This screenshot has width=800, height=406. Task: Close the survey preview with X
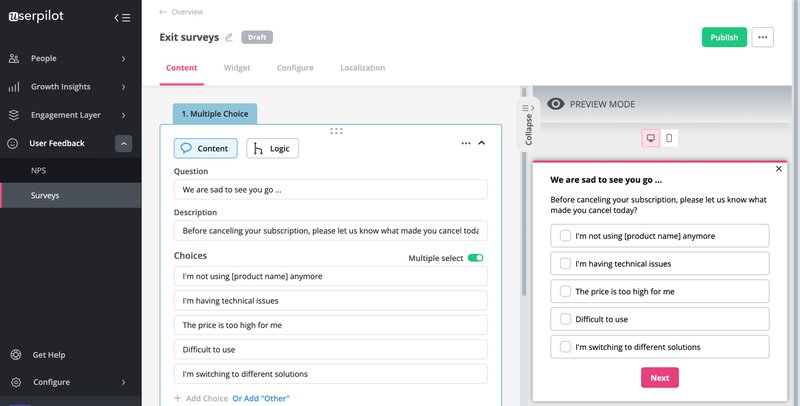pyautogui.click(x=779, y=169)
